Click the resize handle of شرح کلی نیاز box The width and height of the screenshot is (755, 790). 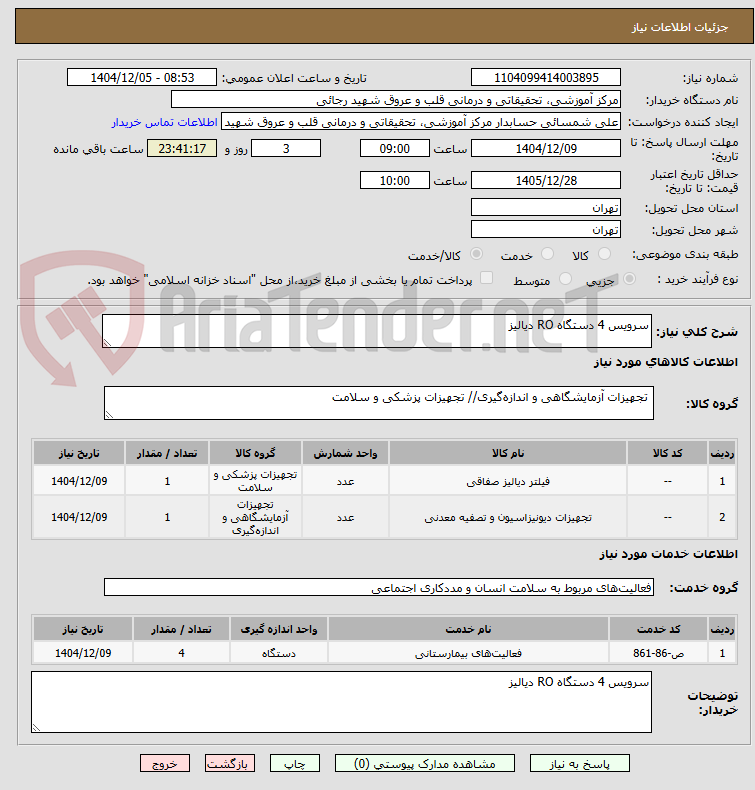[107, 343]
